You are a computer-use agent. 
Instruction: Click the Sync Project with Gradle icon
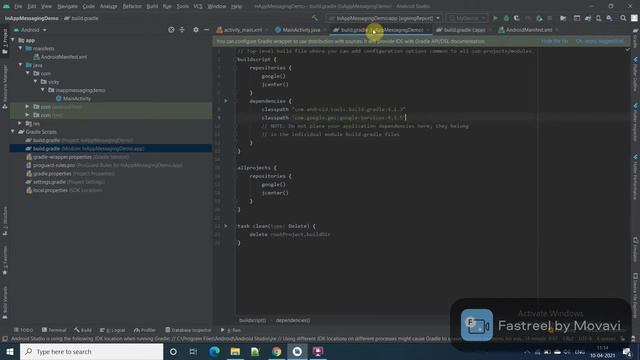click(x=588, y=18)
